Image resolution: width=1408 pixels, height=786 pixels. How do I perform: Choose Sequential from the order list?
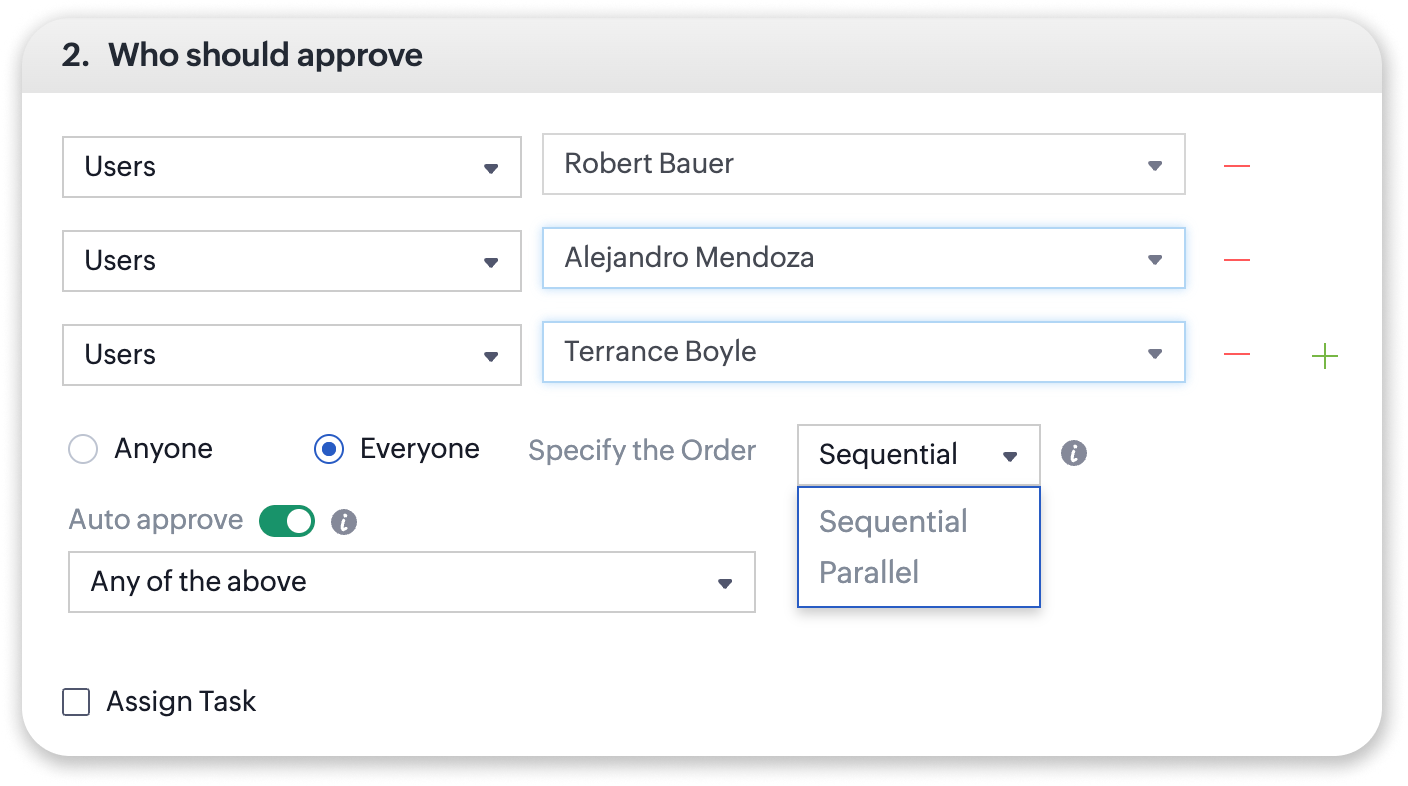click(893, 522)
